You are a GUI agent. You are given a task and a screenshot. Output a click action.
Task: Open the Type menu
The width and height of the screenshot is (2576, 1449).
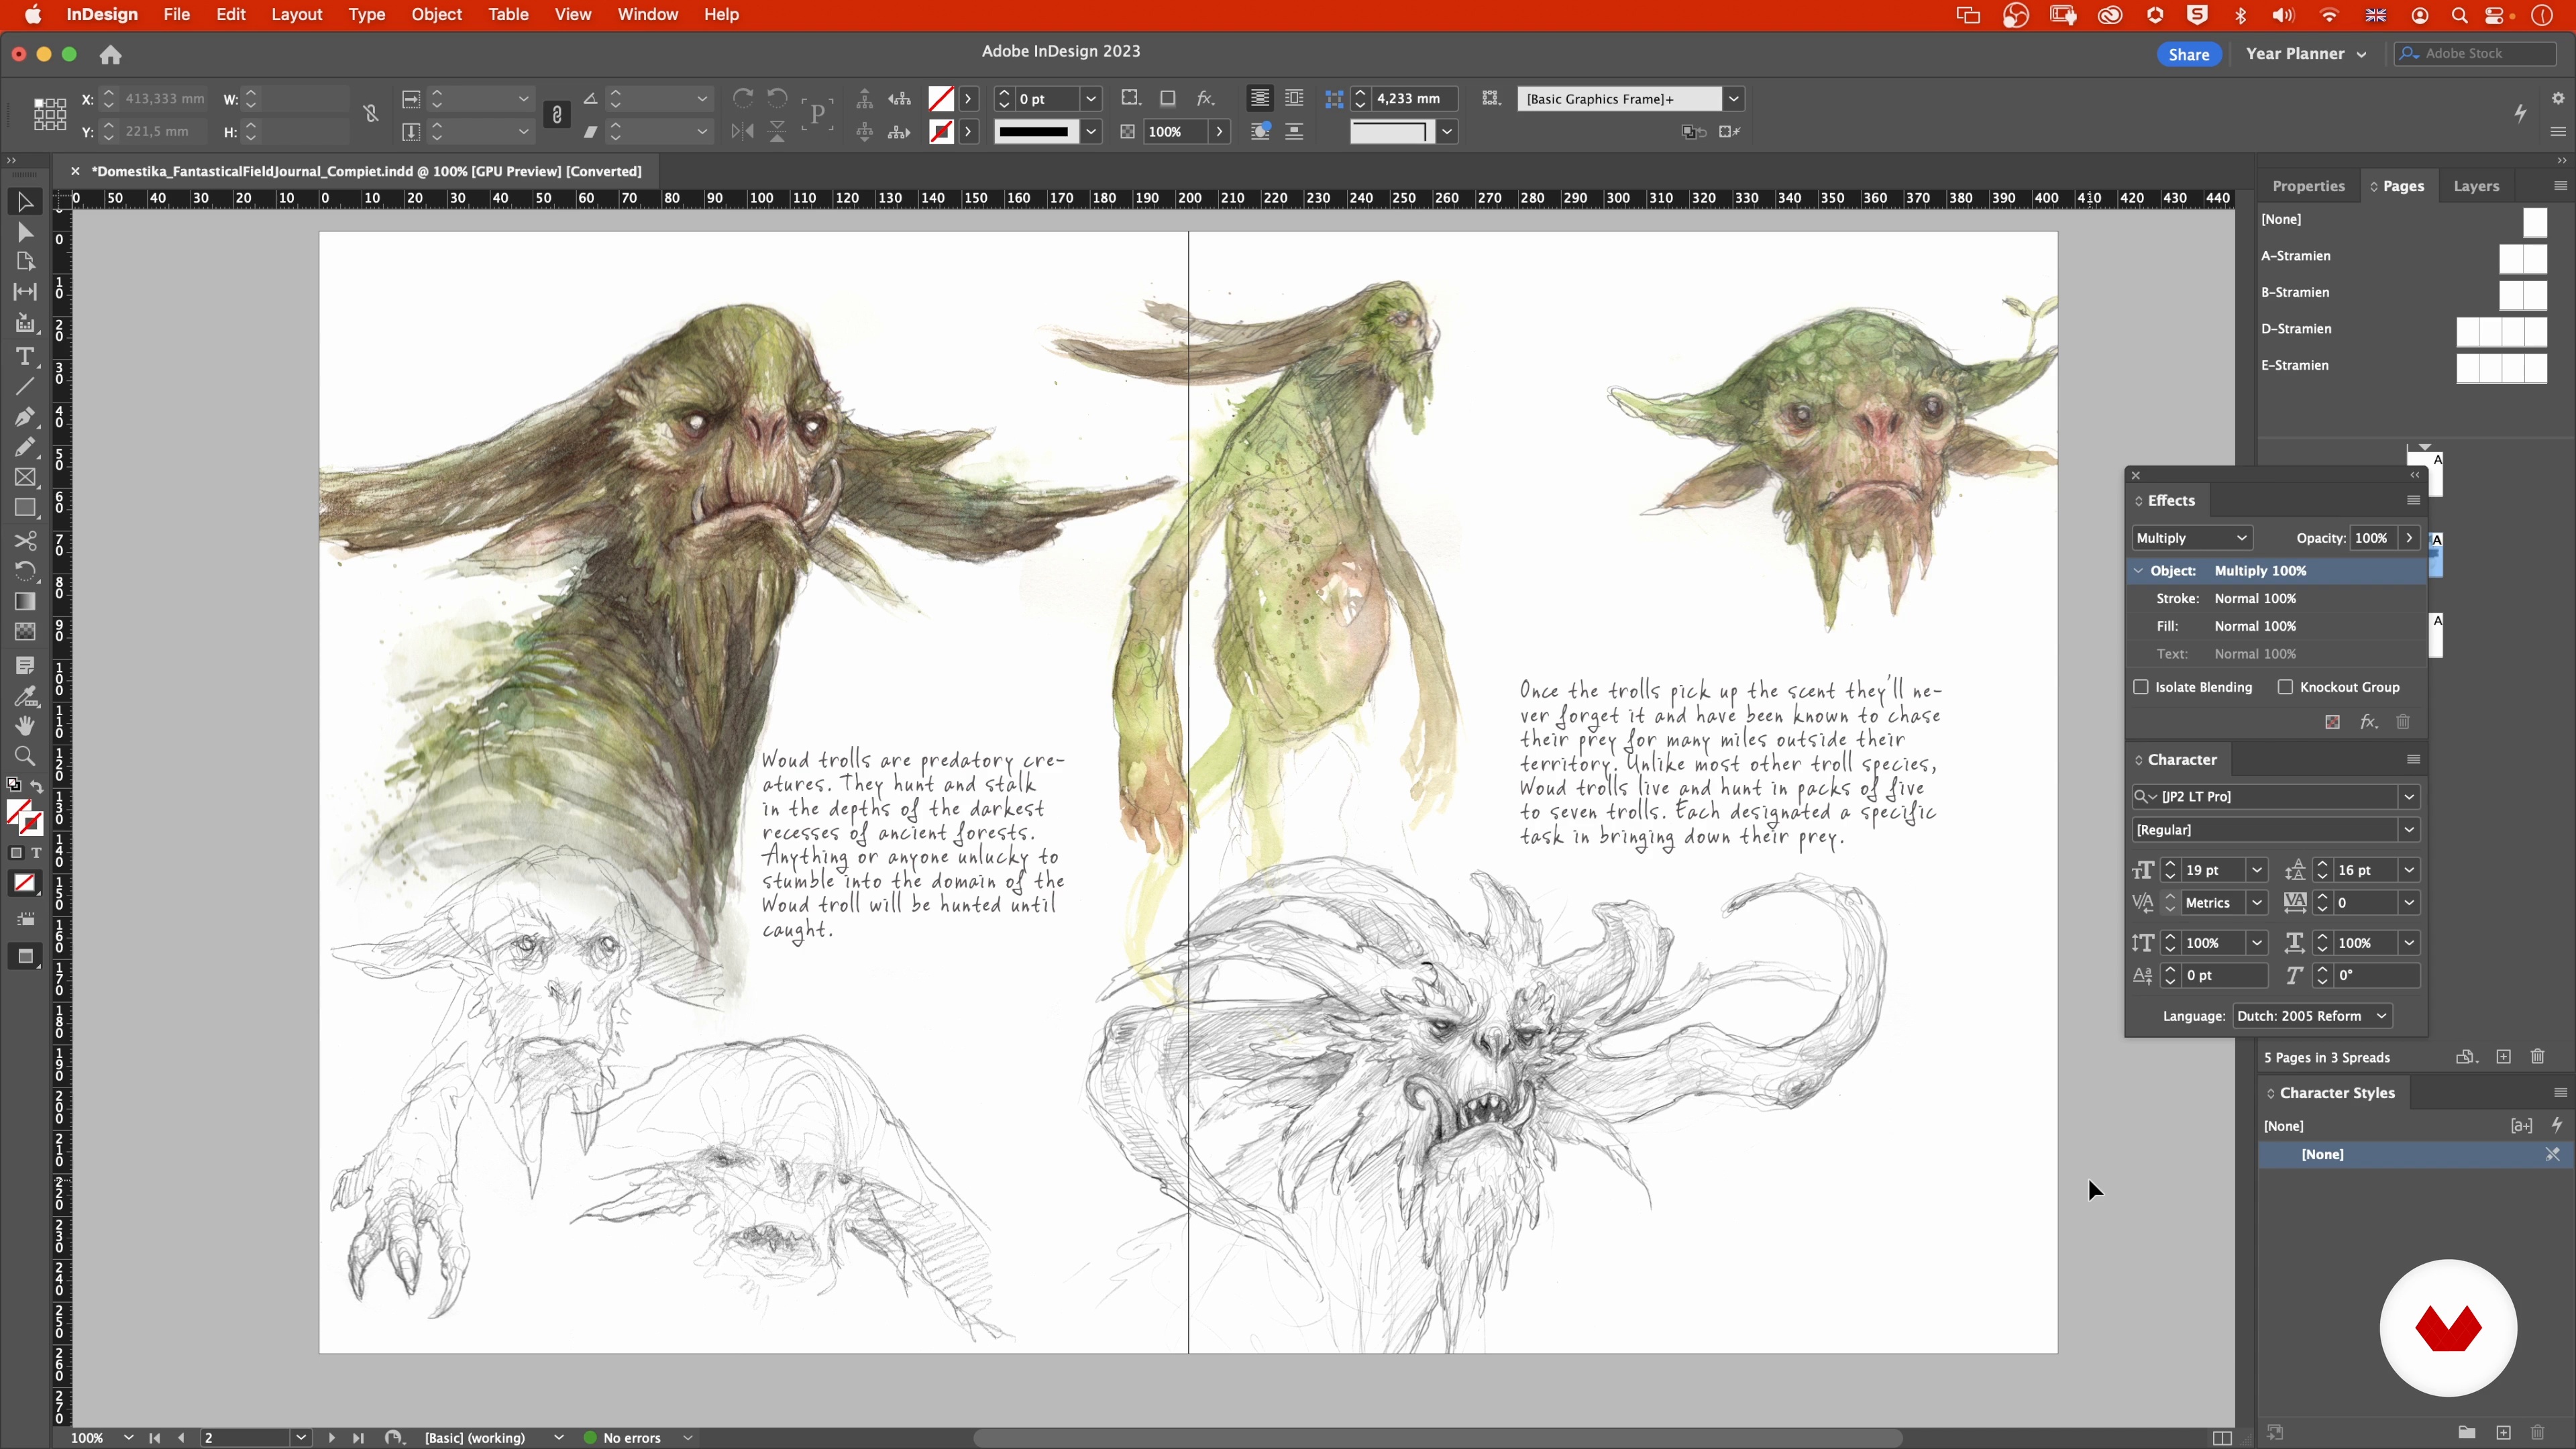pyautogui.click(x=366, y=14)
